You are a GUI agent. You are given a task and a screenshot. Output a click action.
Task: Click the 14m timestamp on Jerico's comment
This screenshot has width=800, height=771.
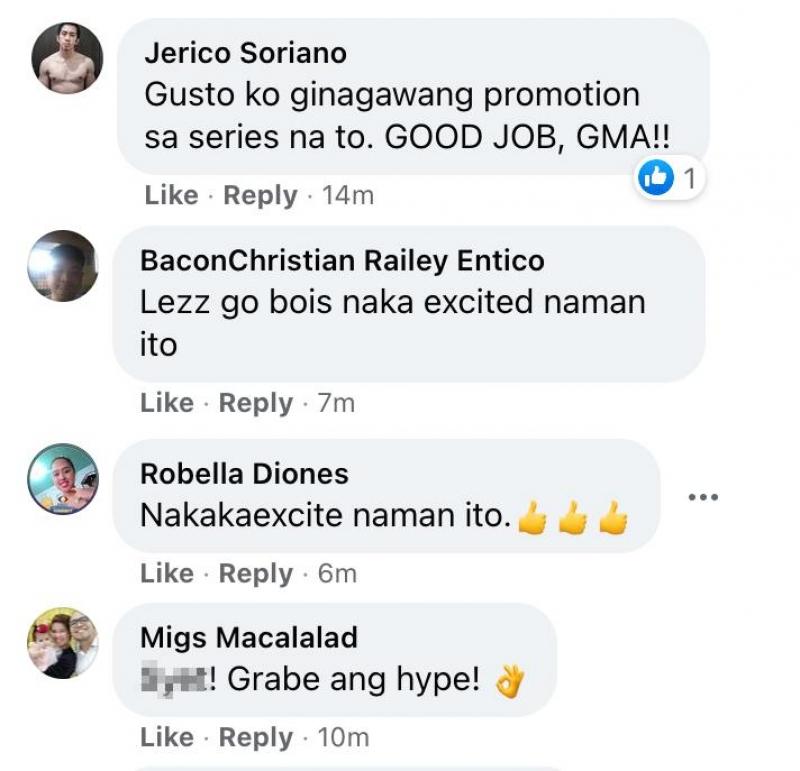point(348,195)
